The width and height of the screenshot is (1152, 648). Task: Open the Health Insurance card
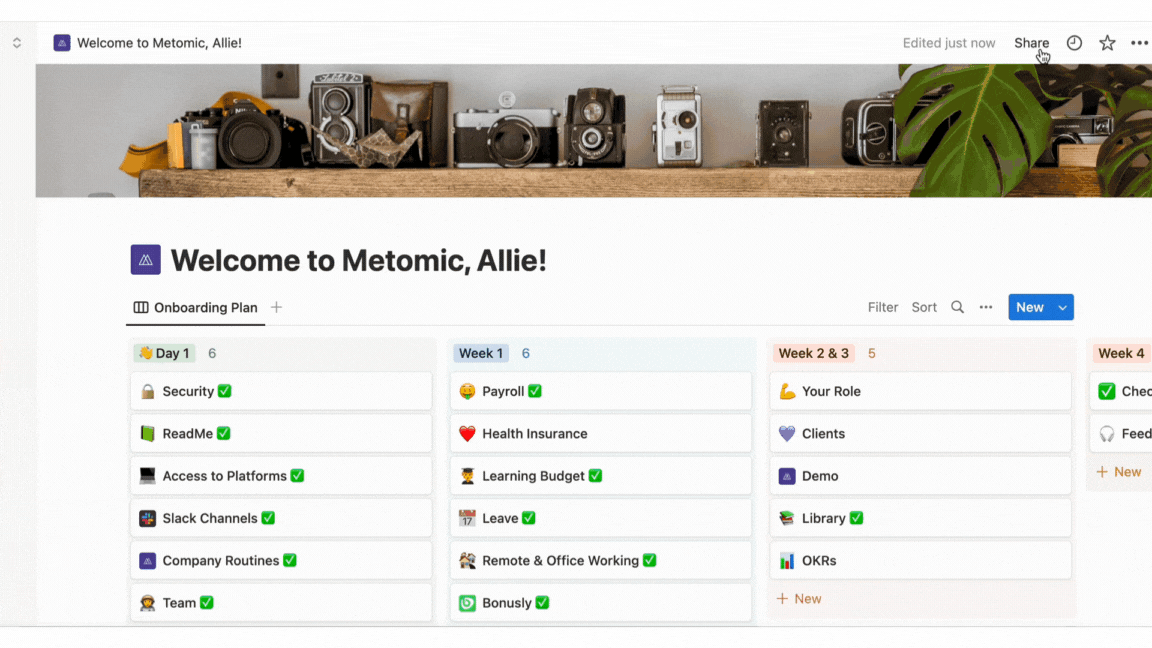coord(601,433)
